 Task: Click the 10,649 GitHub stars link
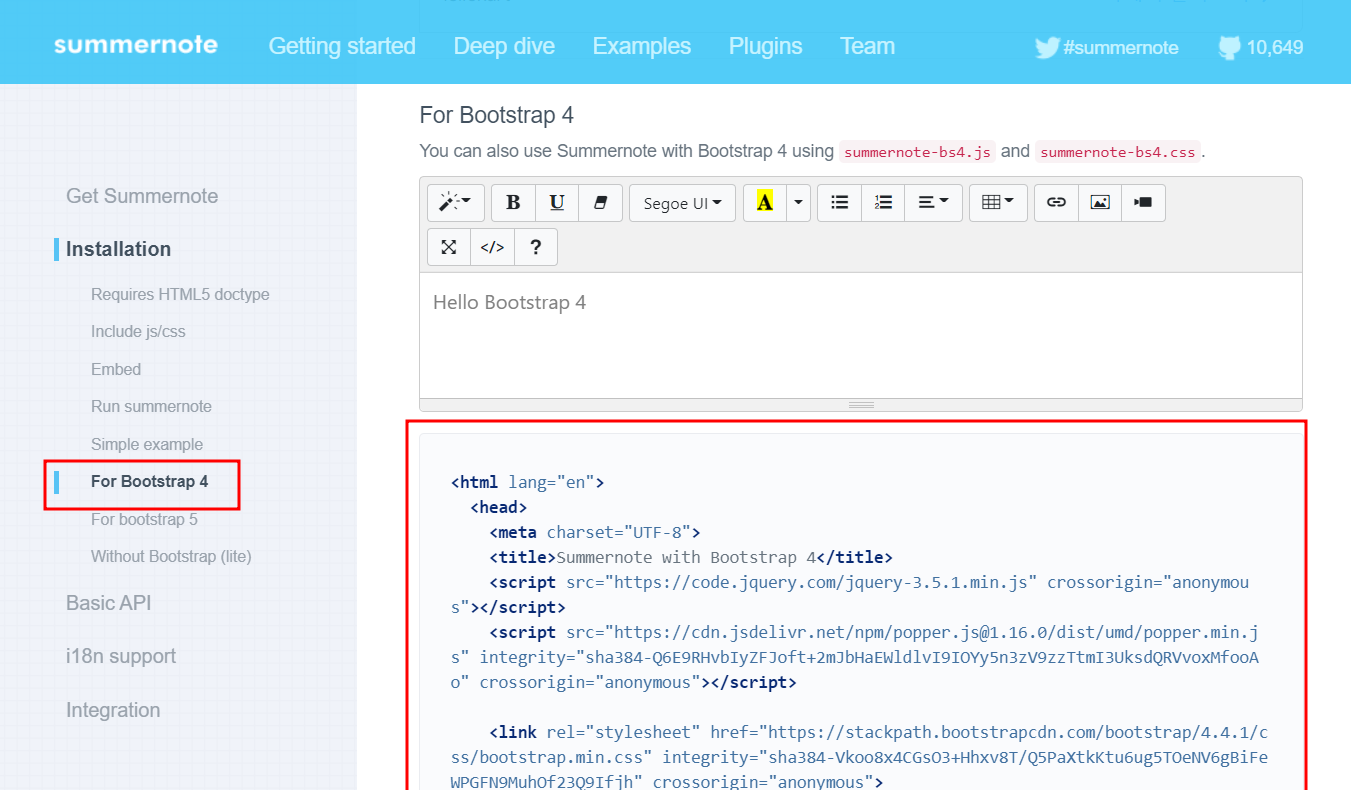click(1274, 47)
